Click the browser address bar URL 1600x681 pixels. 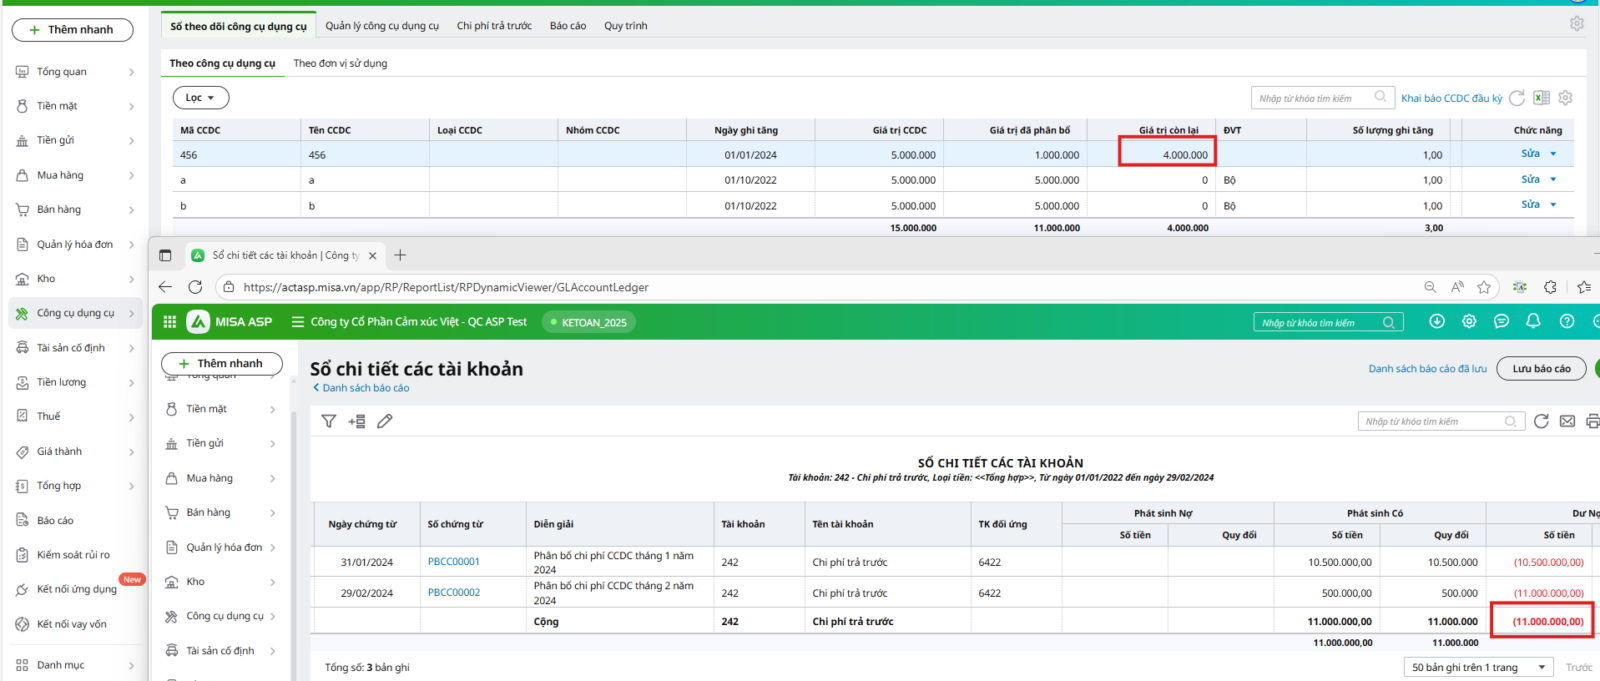pos(446,287)
